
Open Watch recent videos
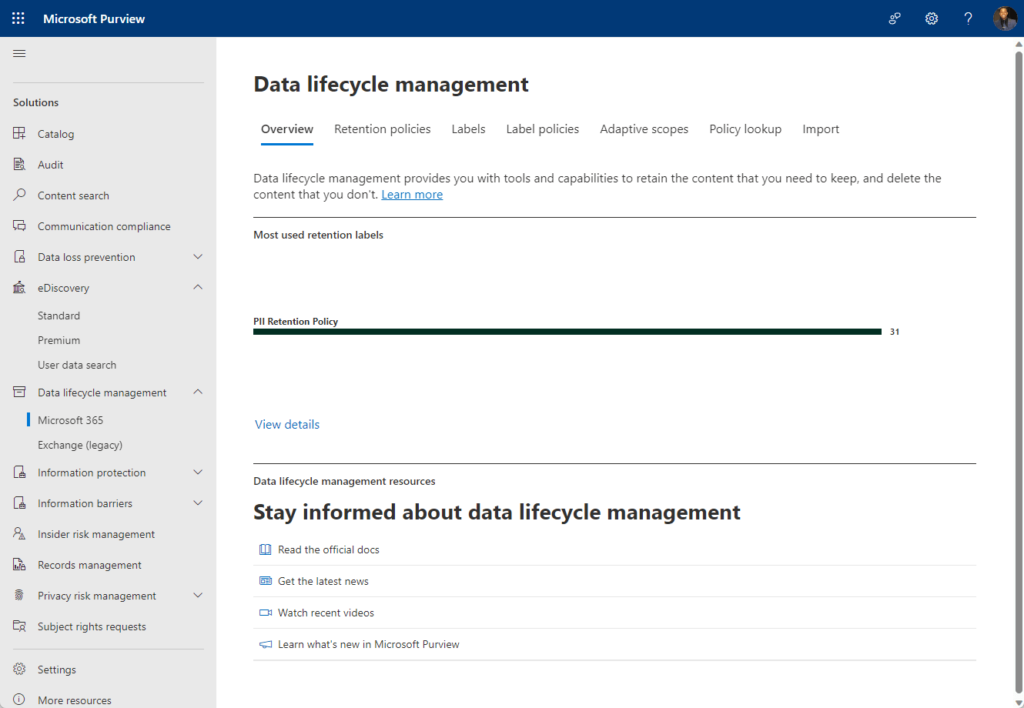point(326,613)
